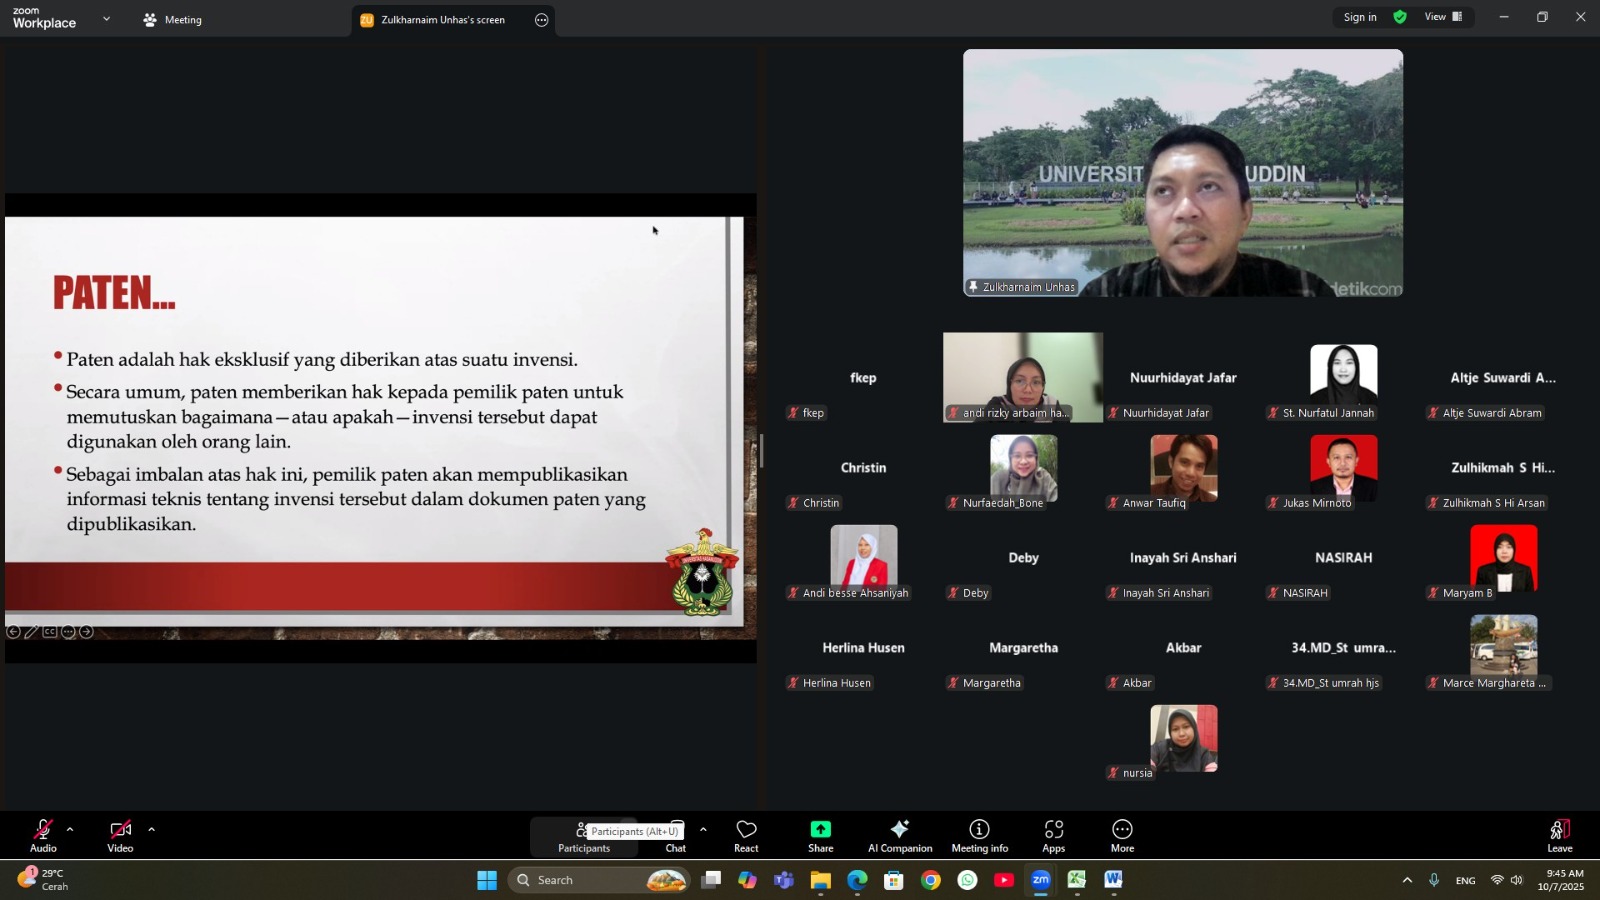Open the React emoji menu

point(746,836)
